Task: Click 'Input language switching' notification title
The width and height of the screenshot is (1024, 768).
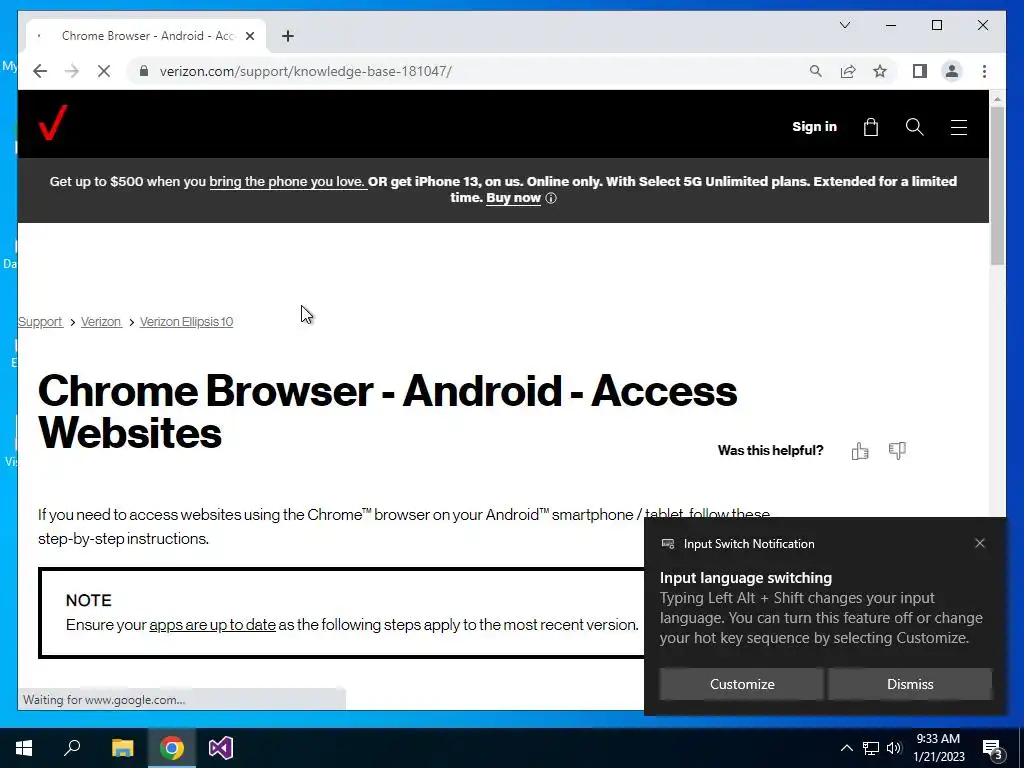Action: (x=746, y=578)
